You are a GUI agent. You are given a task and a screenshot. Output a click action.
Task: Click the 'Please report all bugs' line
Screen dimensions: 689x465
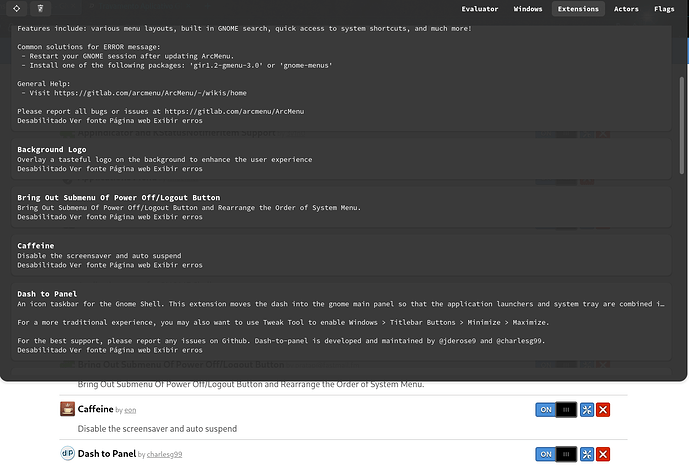(160, 112)
